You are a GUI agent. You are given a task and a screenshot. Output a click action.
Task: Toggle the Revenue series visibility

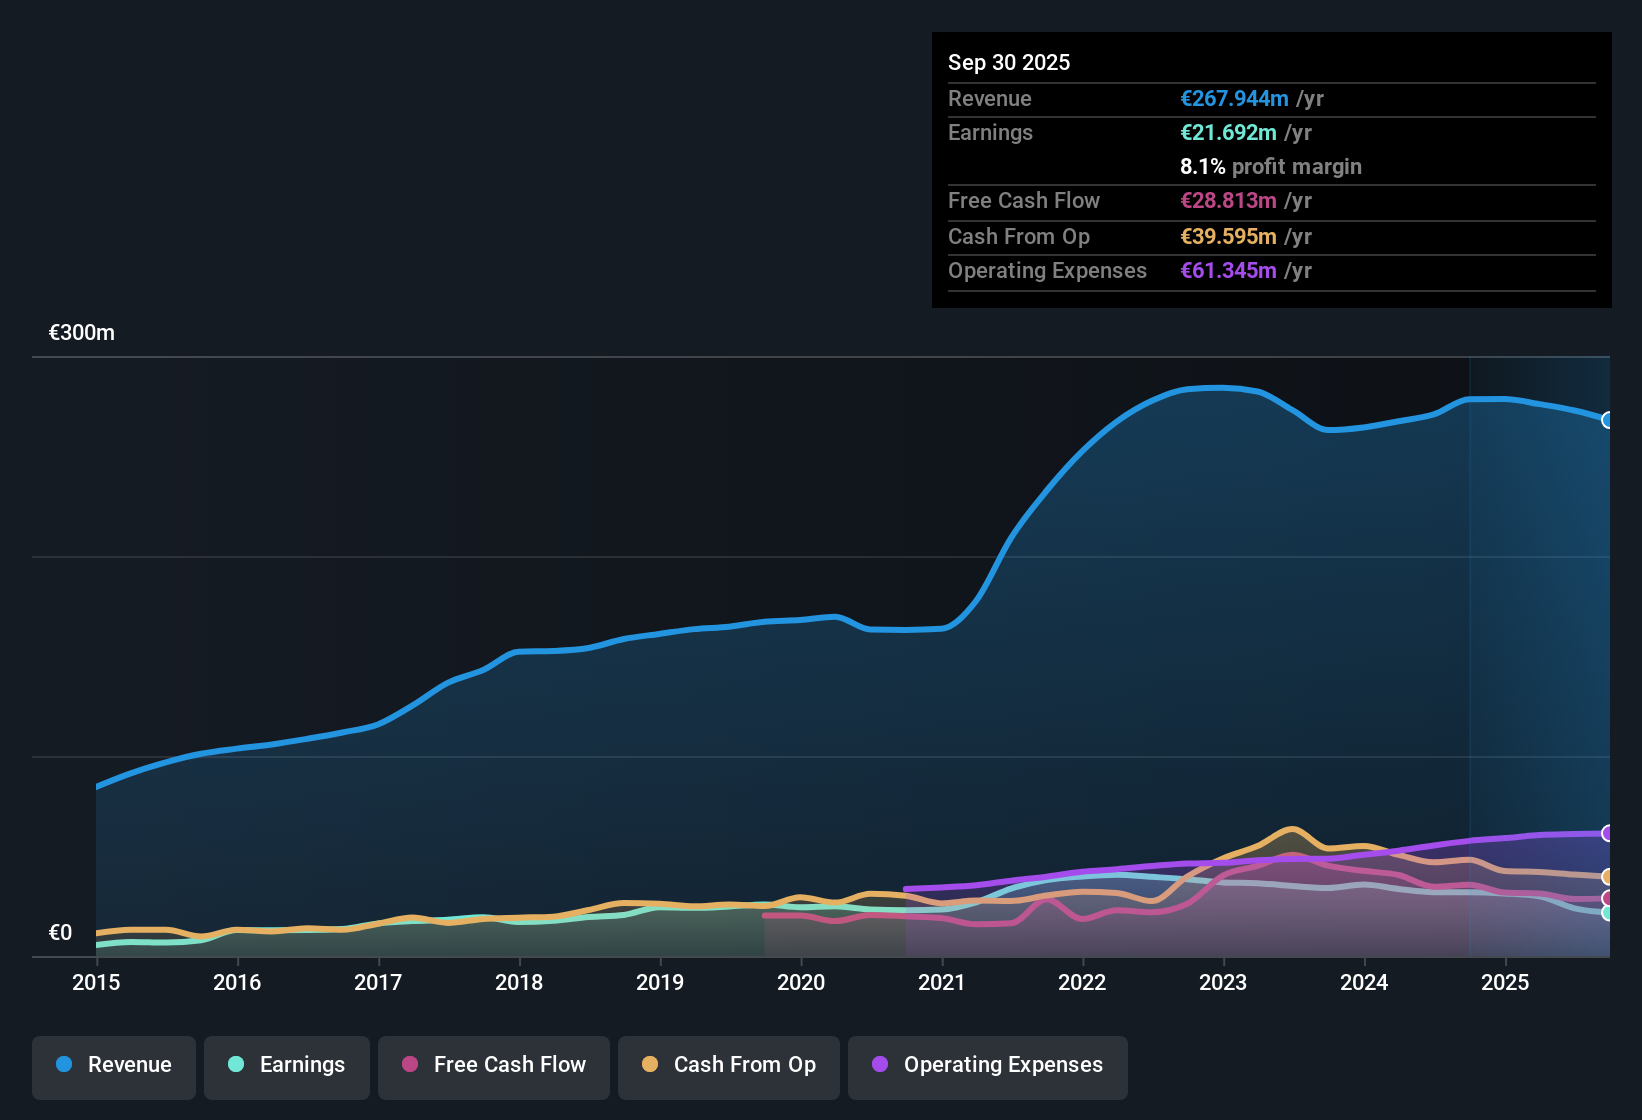coord(113,1067)
